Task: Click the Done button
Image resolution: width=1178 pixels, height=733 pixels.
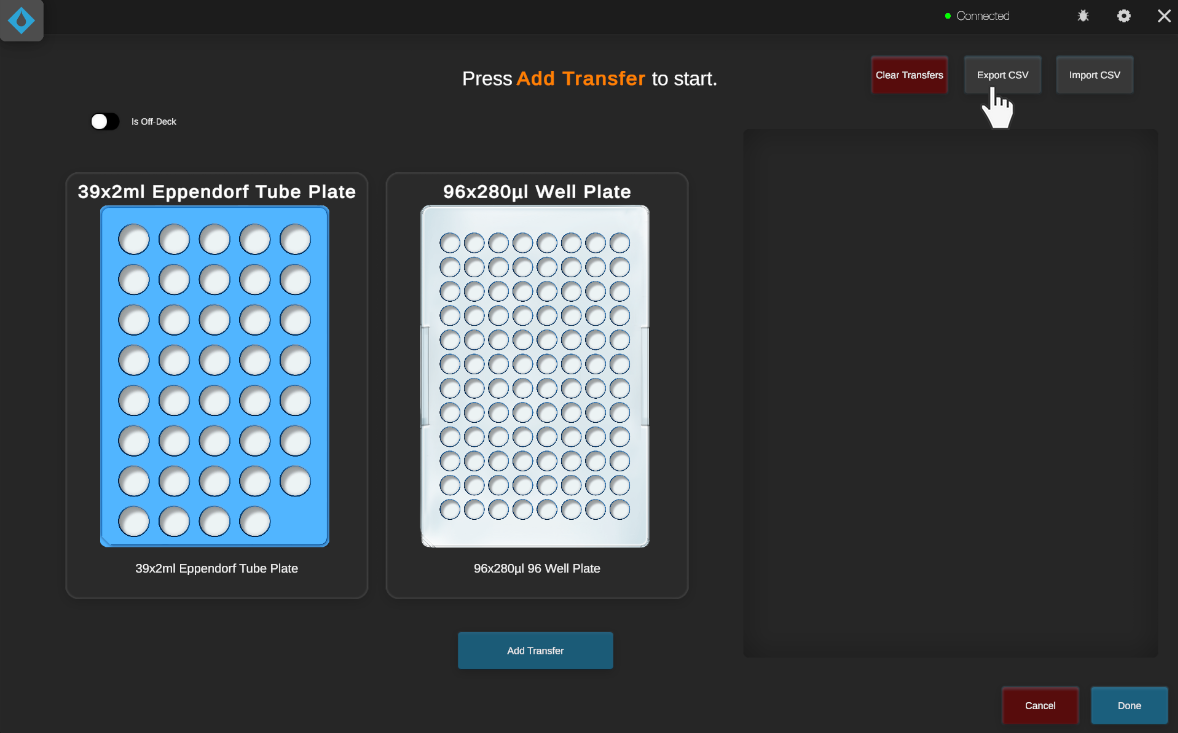Action: (x=1128, y=705)
